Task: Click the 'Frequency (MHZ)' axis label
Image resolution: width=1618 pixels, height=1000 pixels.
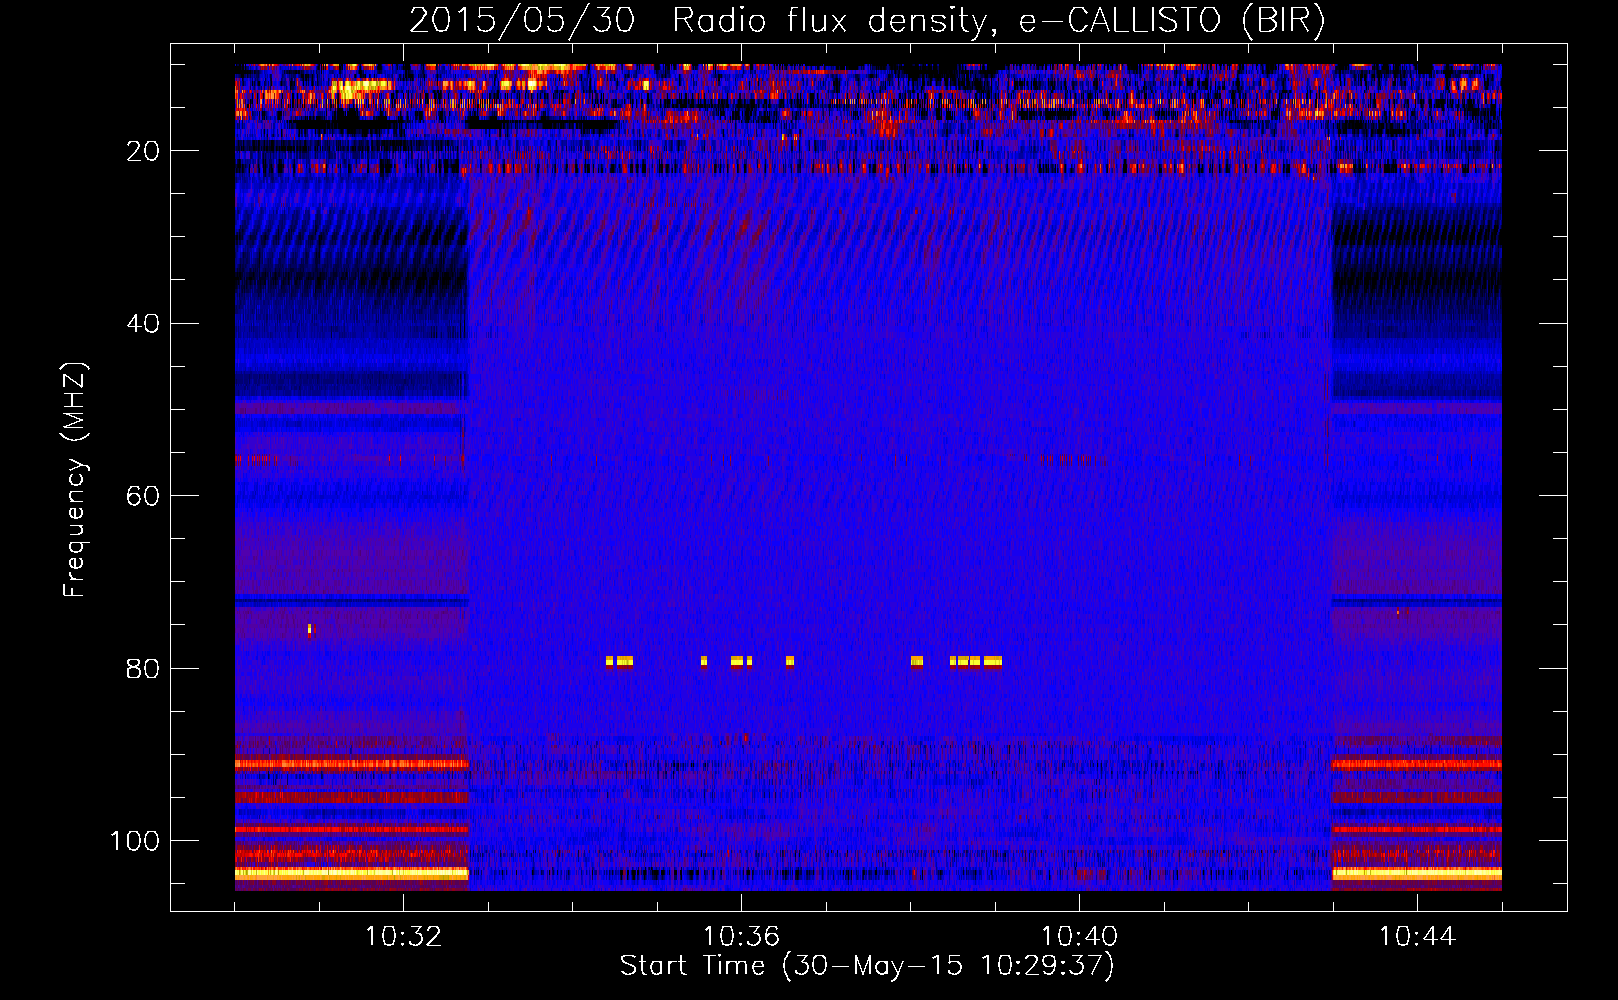Action: point(75,479)
